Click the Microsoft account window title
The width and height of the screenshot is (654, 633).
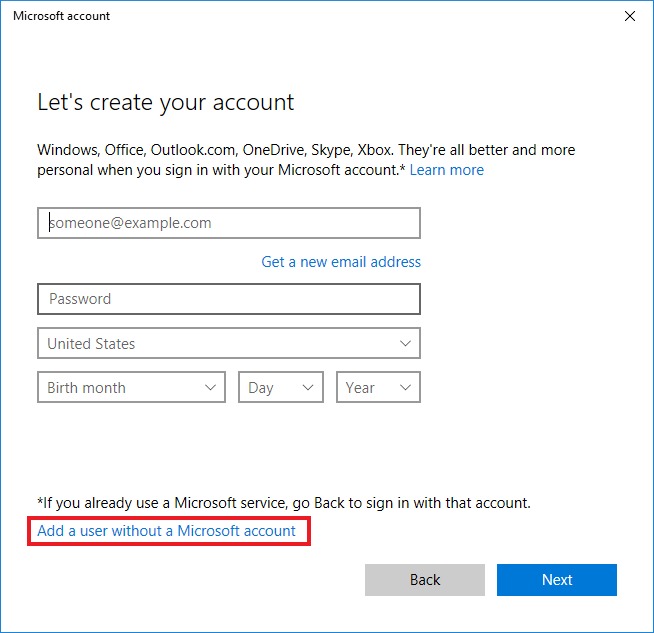point(62,17)
